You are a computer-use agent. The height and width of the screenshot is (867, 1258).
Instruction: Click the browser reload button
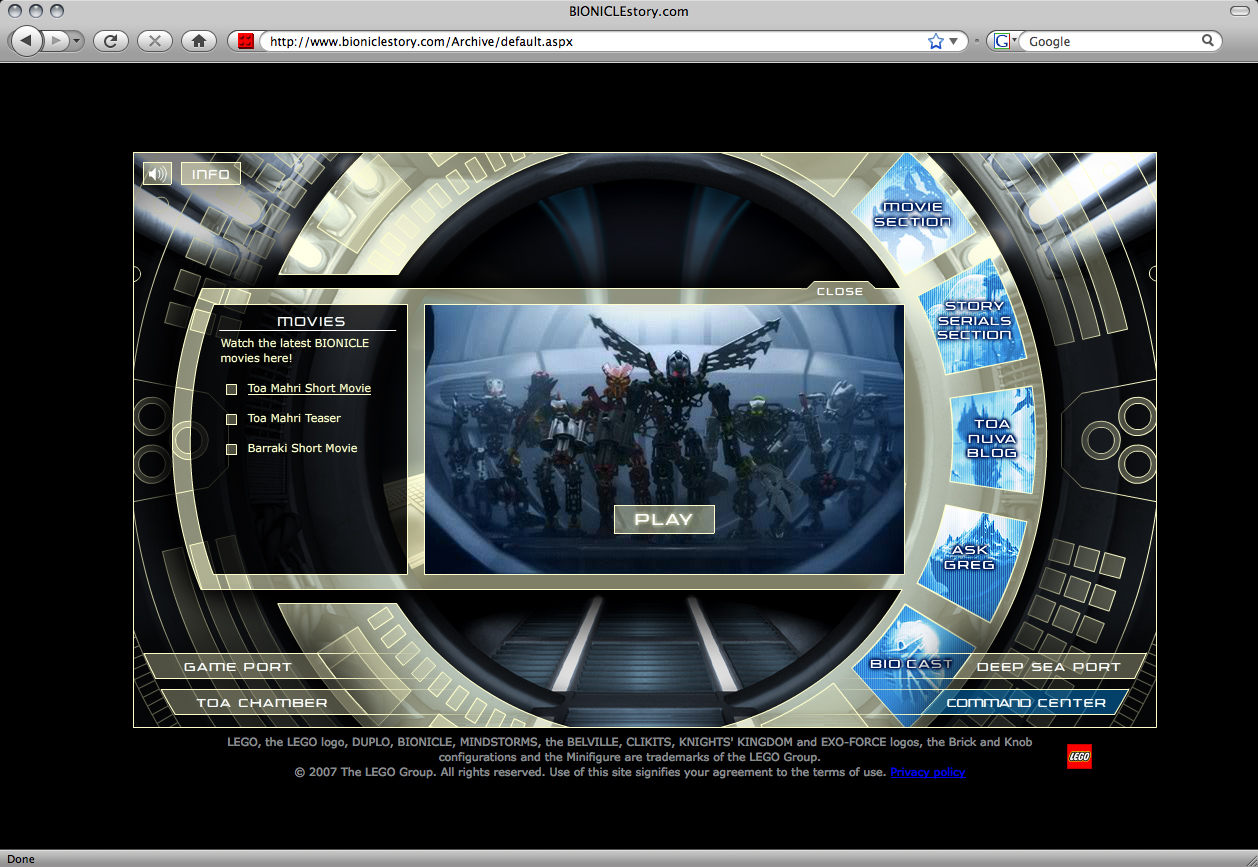point(110,41)
